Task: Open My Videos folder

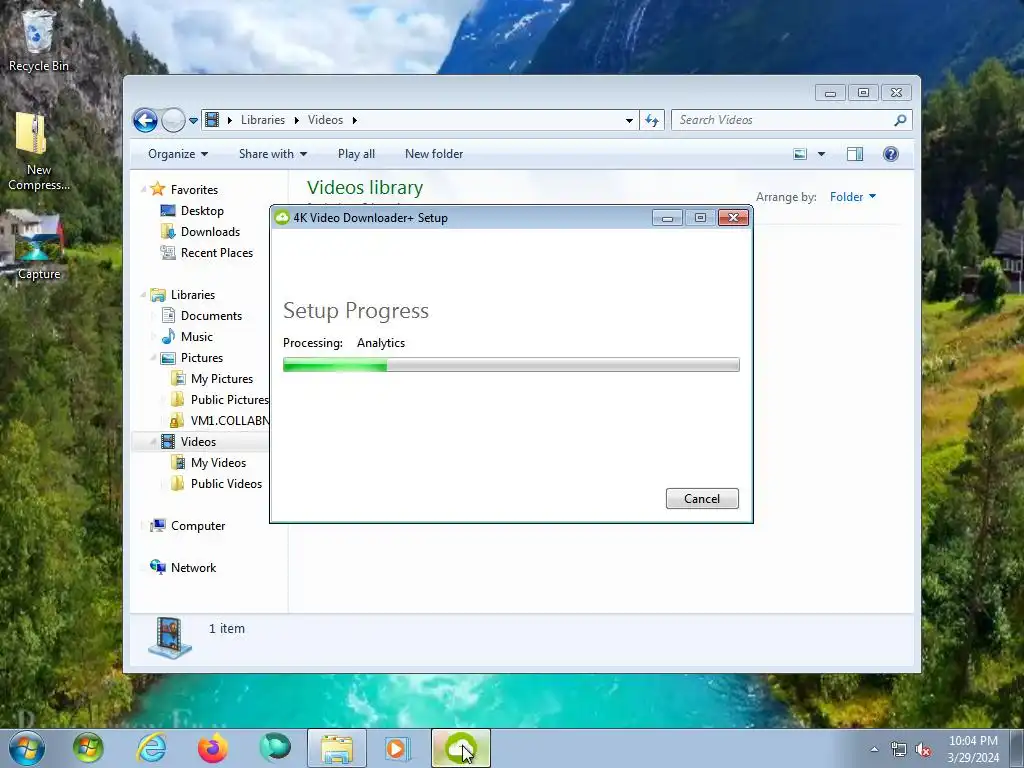Action: pyautogui.click(x=218, y=463)
